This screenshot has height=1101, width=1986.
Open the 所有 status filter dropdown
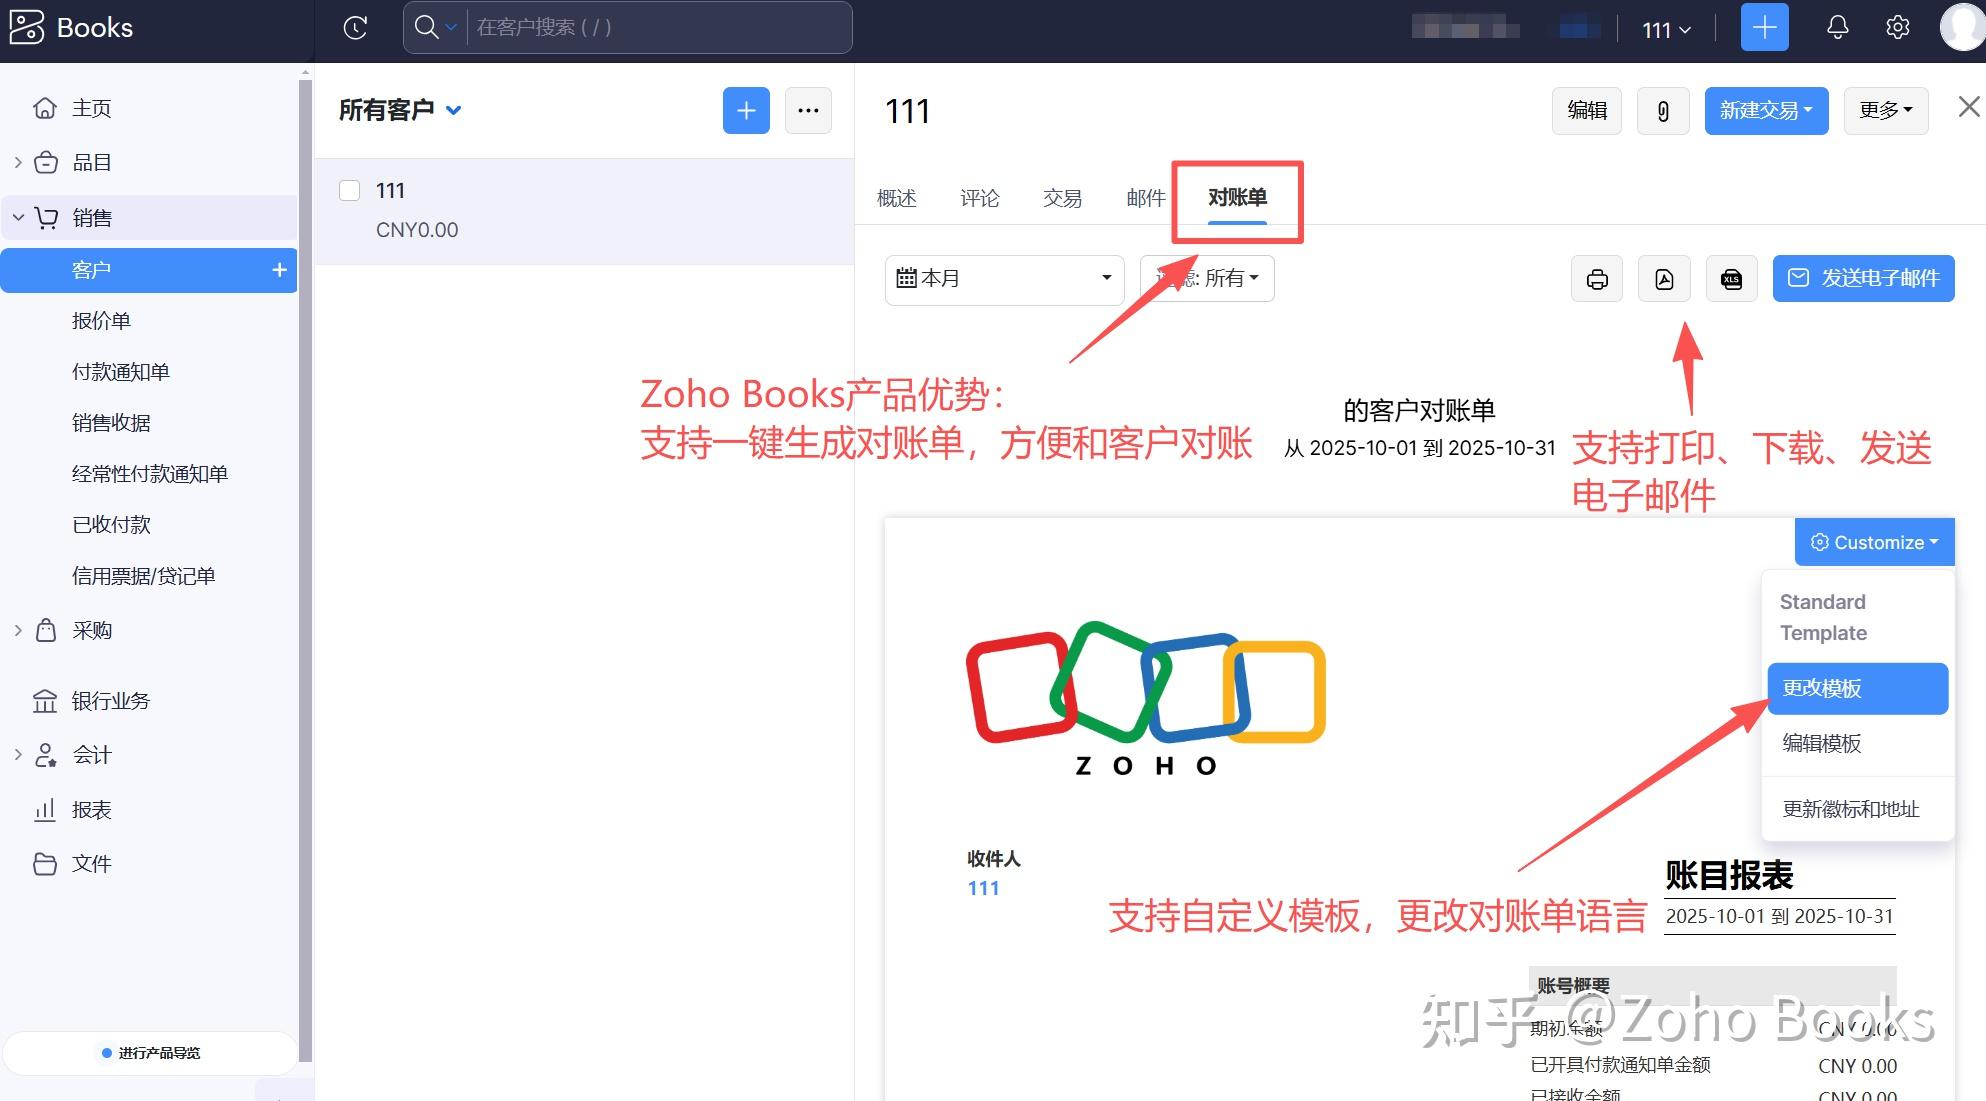click(1207, 278)
